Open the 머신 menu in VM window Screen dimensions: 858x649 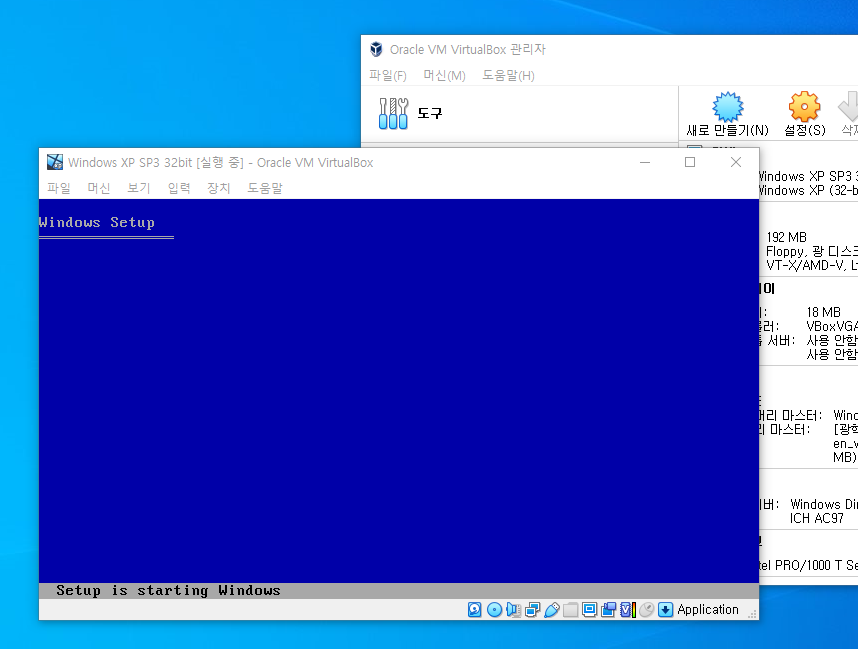pos(99,188)
